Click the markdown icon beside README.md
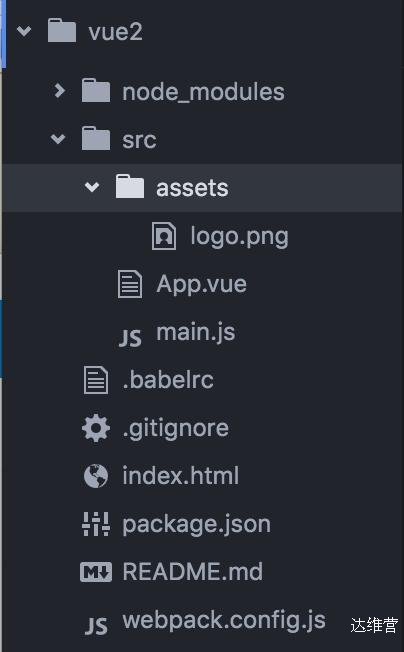Viewport: 404px width, 652px height. pos(96,572)
